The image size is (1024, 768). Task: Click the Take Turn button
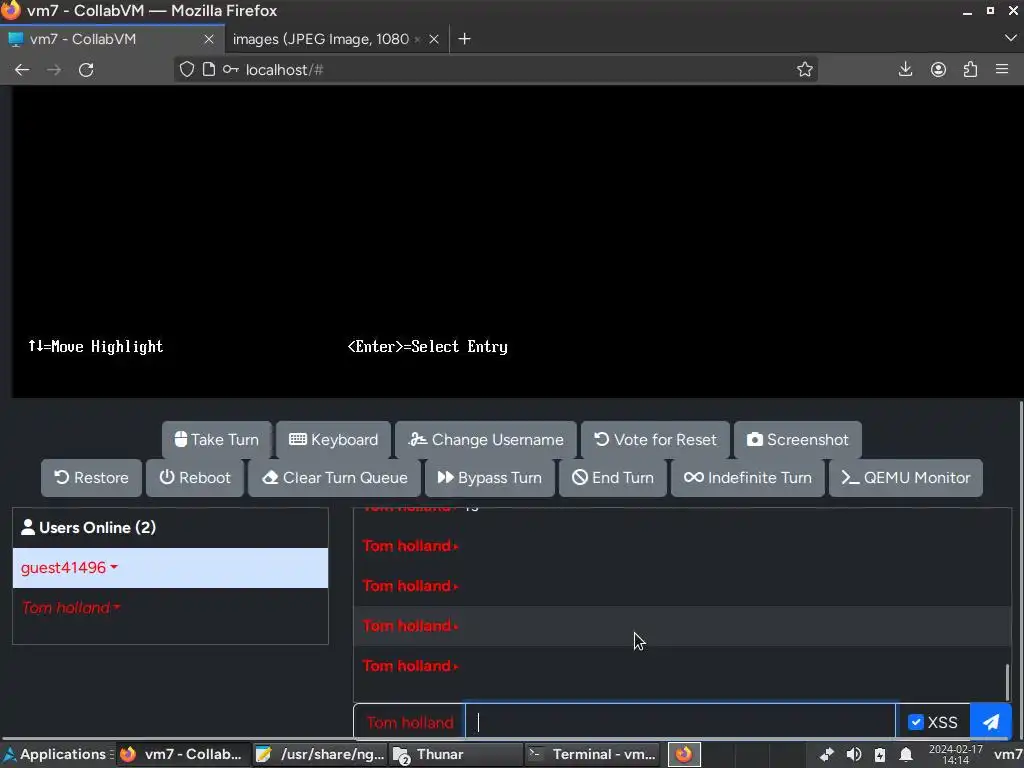(217, 440)
